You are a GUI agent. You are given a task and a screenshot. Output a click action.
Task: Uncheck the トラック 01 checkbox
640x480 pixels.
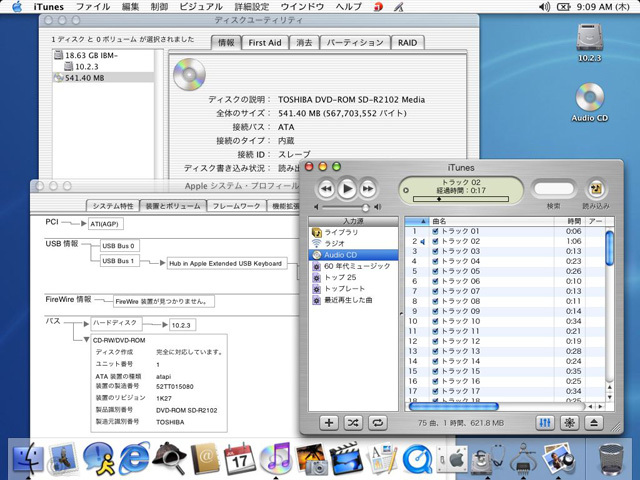pos(435,231)
